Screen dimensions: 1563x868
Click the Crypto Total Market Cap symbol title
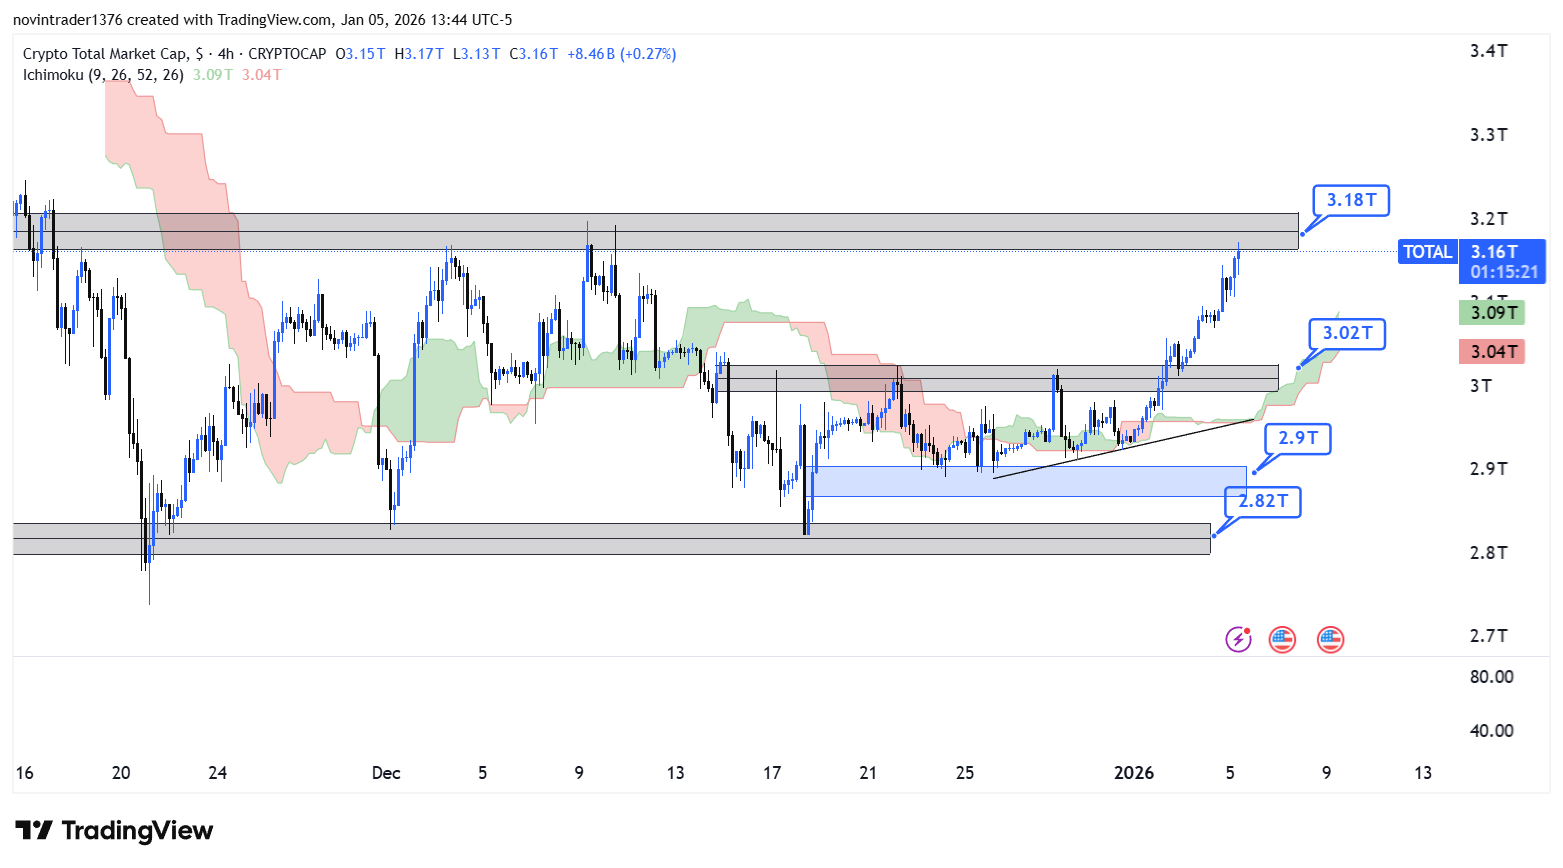104,54
